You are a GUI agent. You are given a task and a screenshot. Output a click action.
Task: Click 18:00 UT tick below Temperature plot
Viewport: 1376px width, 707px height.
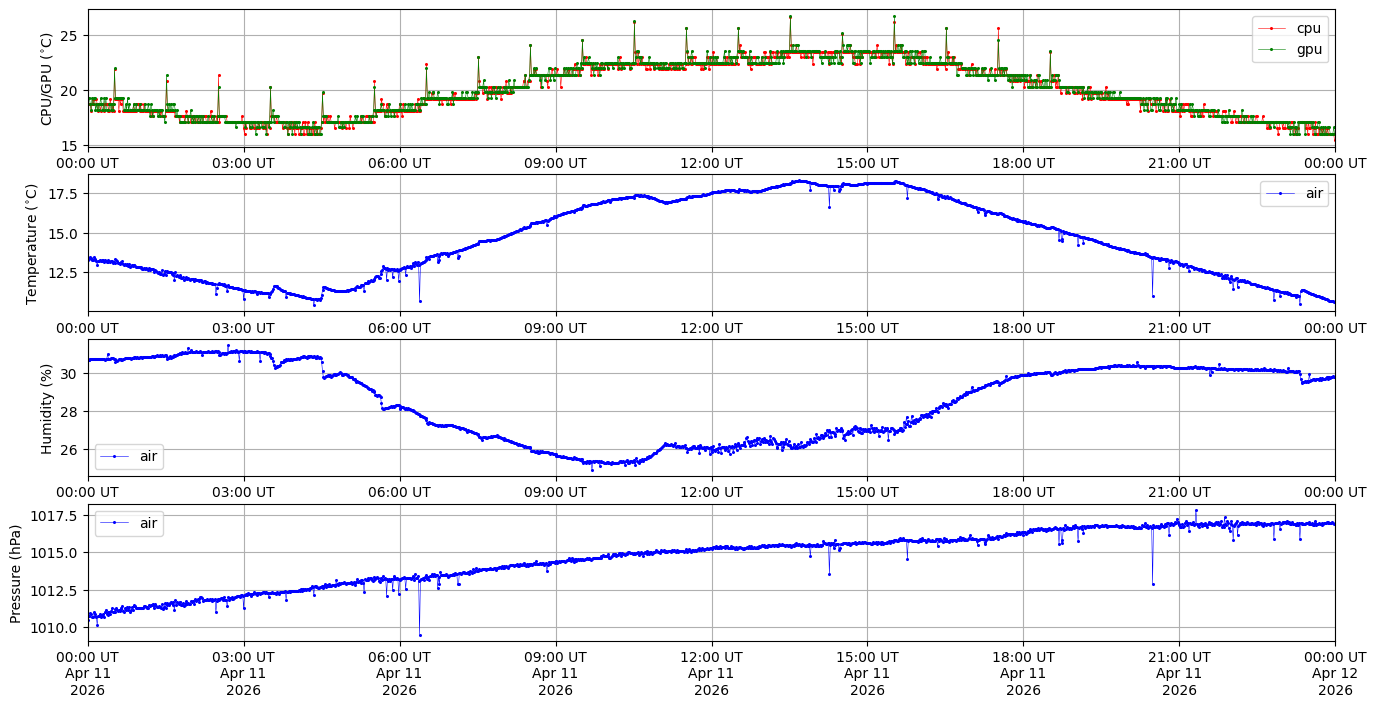(x=1023, y=327)
